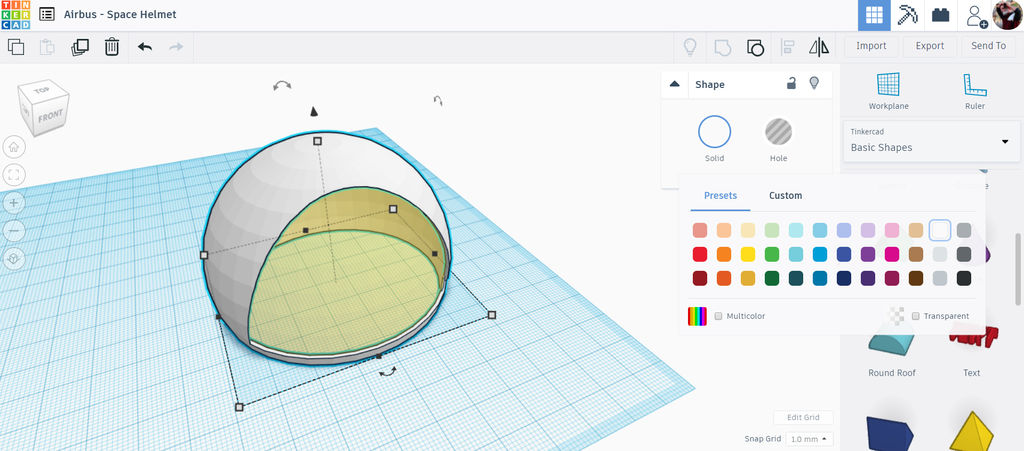Viewport: 1024px width, 451px height.
Task: Click the black cone lift handle
Action: coord(313,112)
